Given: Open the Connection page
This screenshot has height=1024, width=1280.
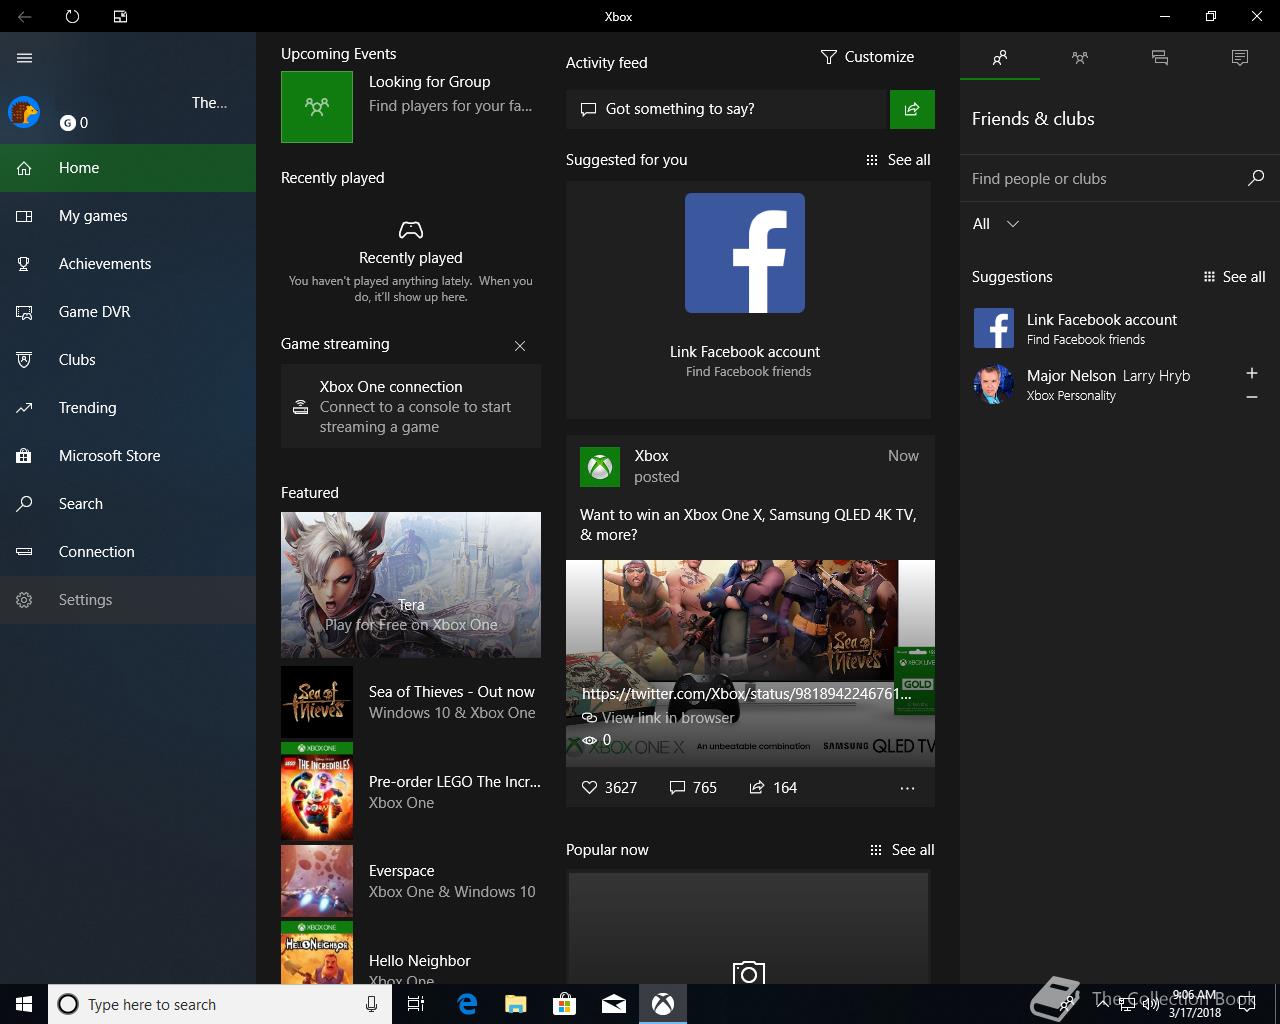Looking at the screenshot, I should pos(128,552).
